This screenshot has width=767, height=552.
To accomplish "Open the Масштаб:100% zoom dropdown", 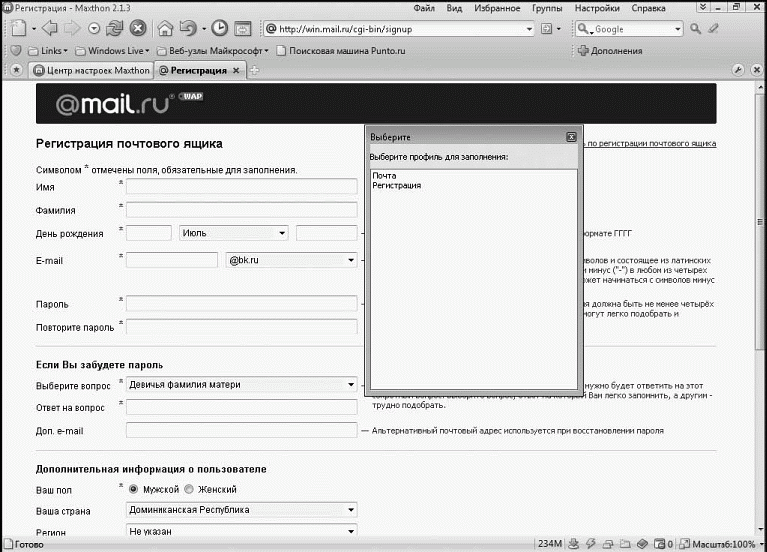I will pos(722,544).
